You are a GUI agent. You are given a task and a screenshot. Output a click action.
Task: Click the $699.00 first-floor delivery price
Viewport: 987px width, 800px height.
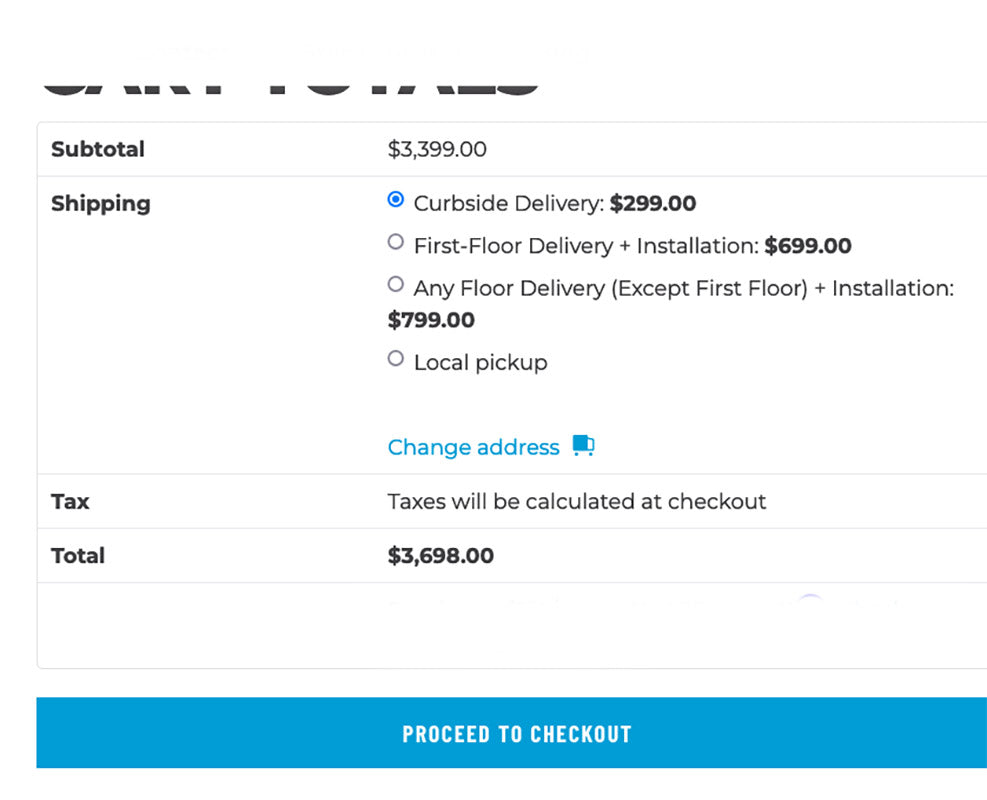808,245
